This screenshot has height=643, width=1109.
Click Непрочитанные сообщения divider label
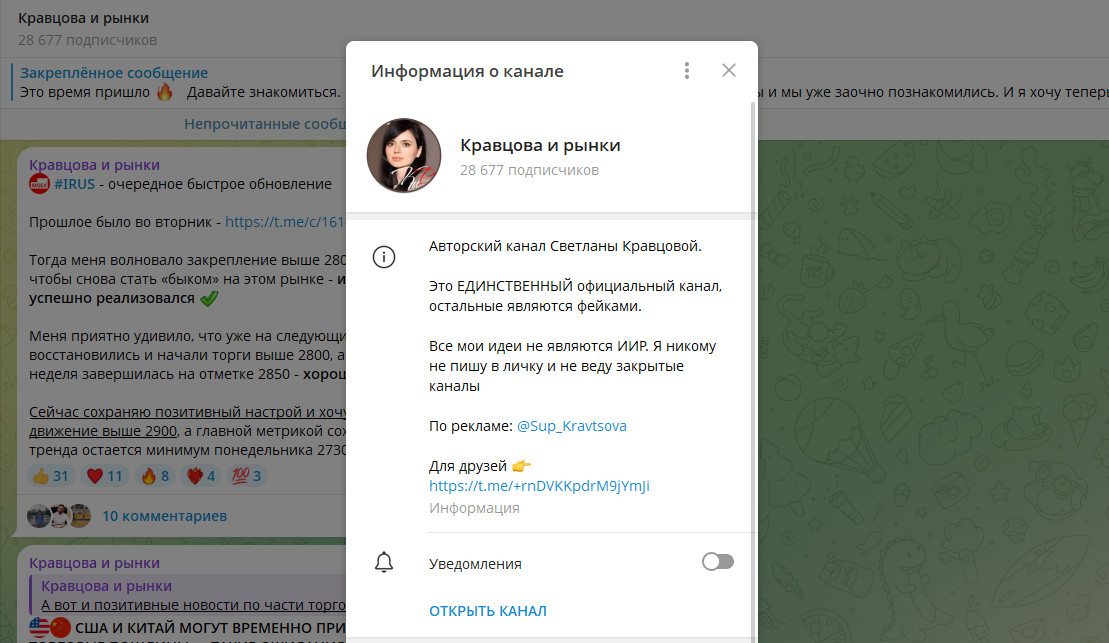(x=265, y=124)
